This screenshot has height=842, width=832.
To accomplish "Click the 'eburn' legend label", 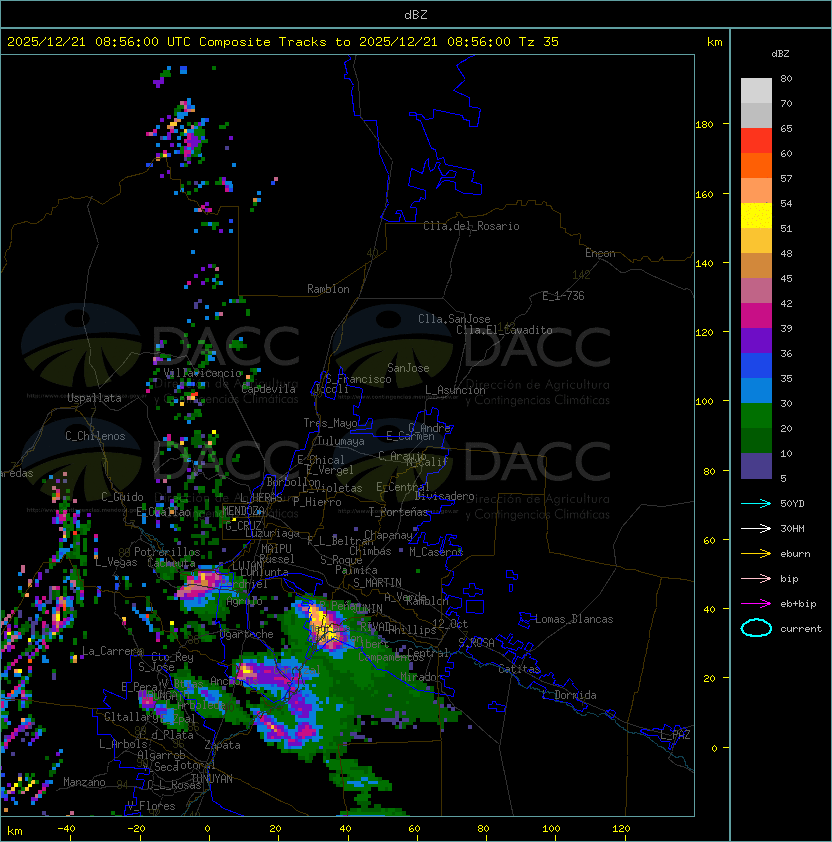I will (795, 554).
